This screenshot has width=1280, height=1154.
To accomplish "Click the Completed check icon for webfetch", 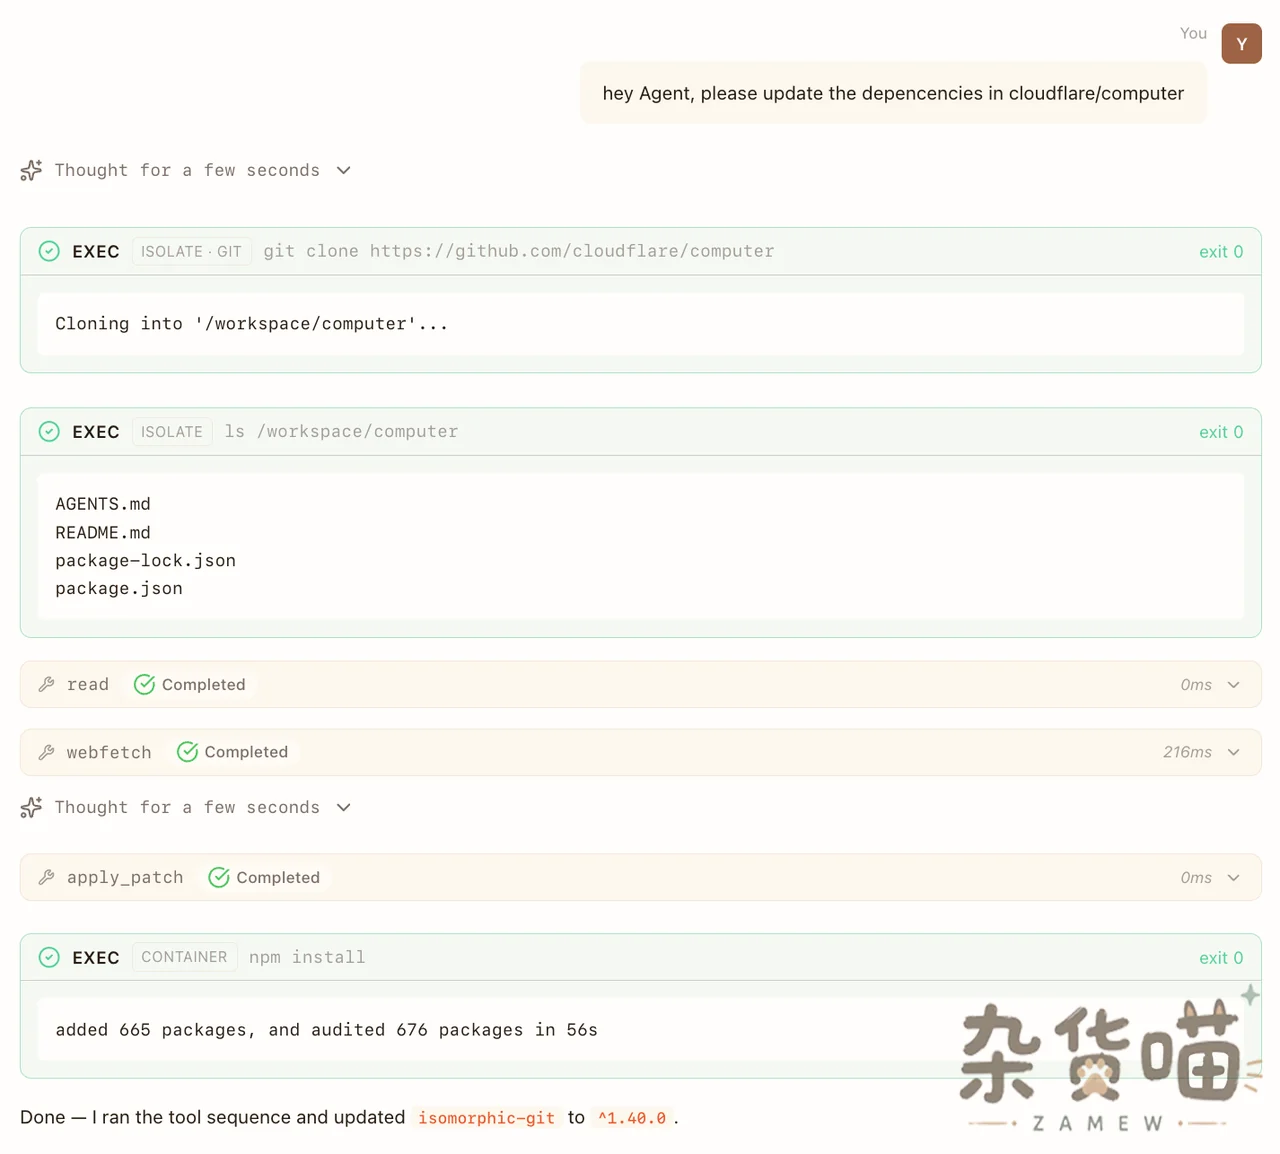I will pos(187,752).
